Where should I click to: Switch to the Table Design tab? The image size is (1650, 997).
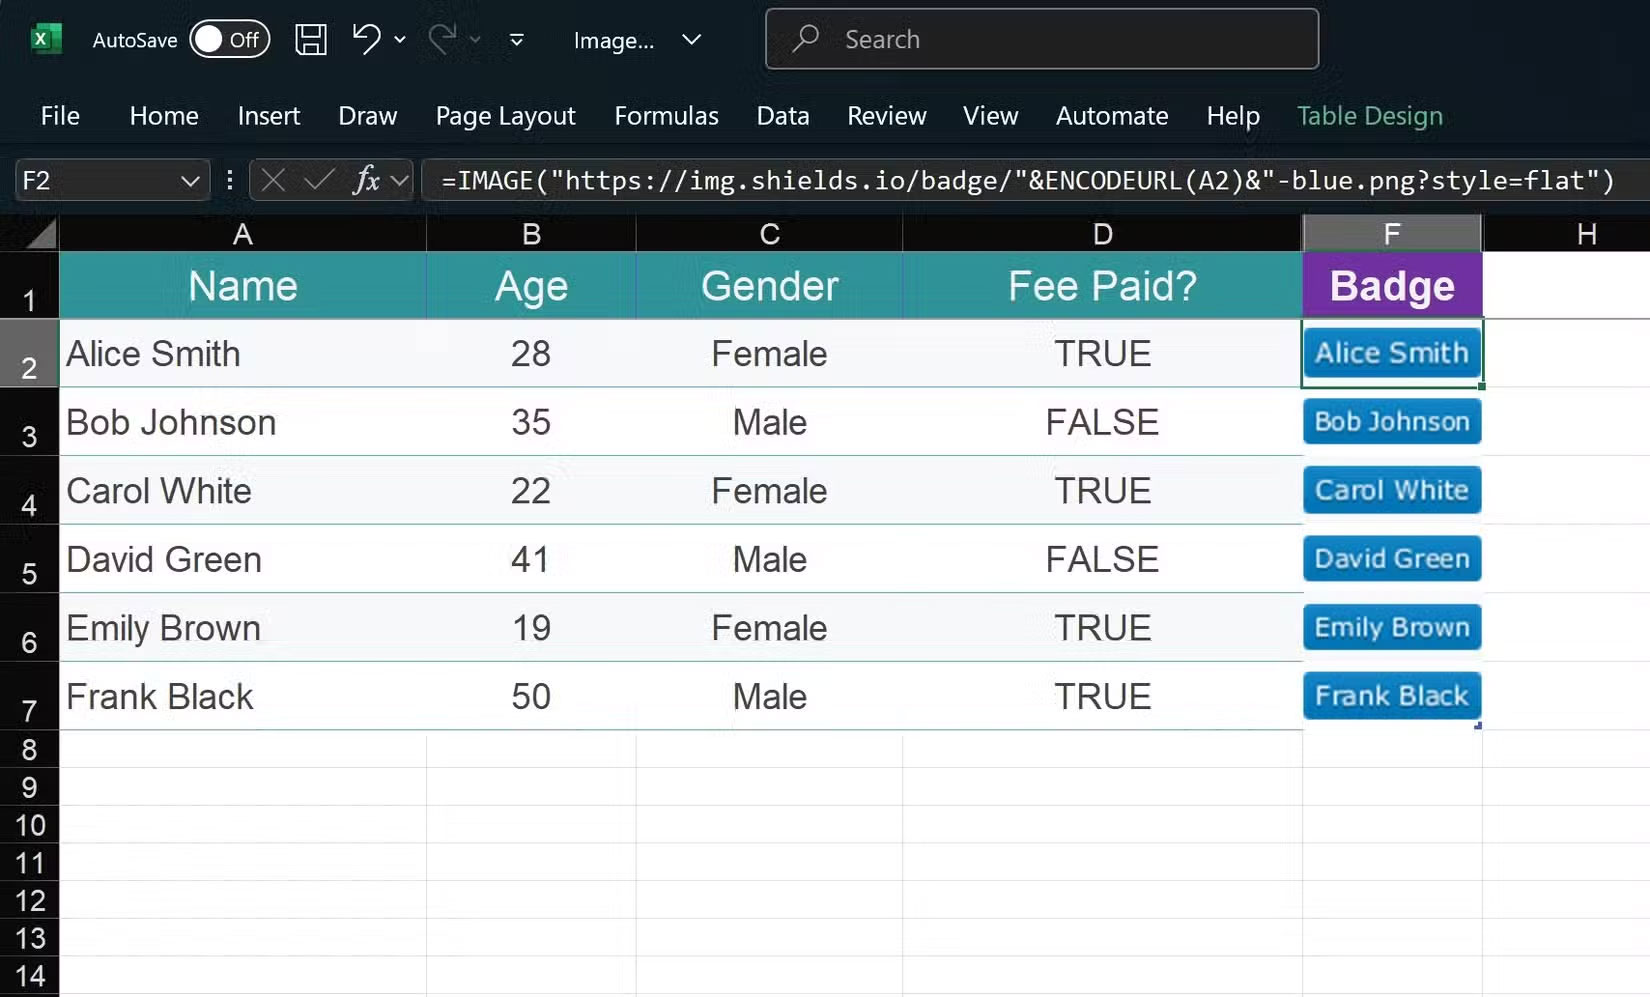tap(1369, 116)
